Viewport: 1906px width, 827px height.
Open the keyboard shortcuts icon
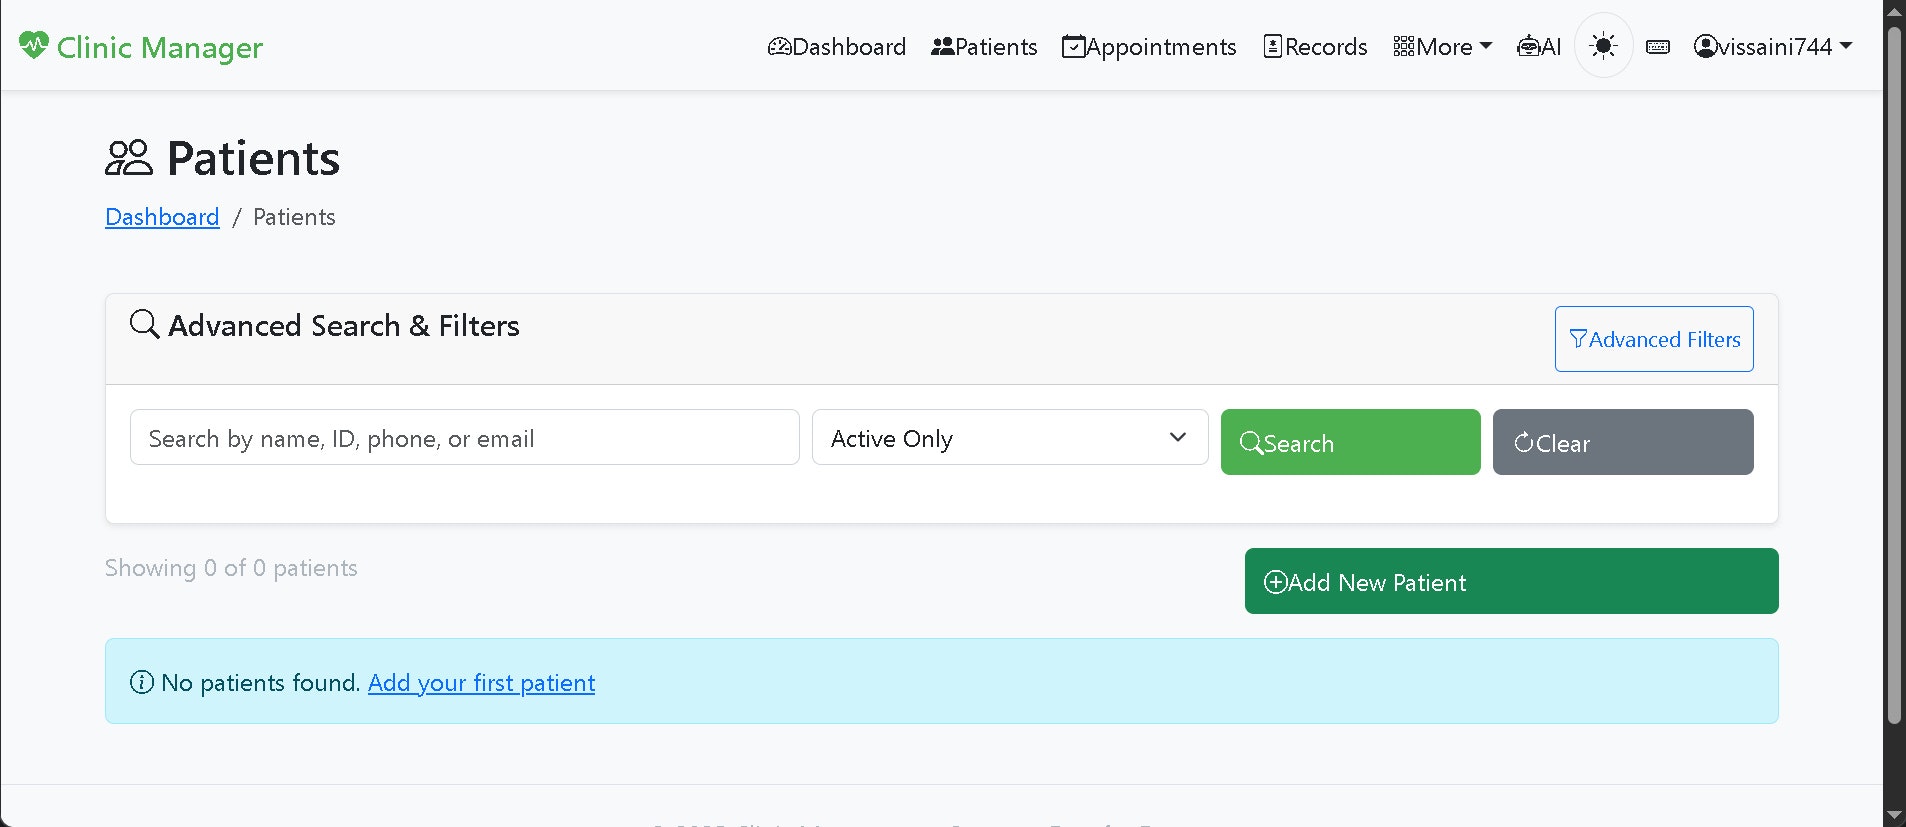click(1658, 47)
